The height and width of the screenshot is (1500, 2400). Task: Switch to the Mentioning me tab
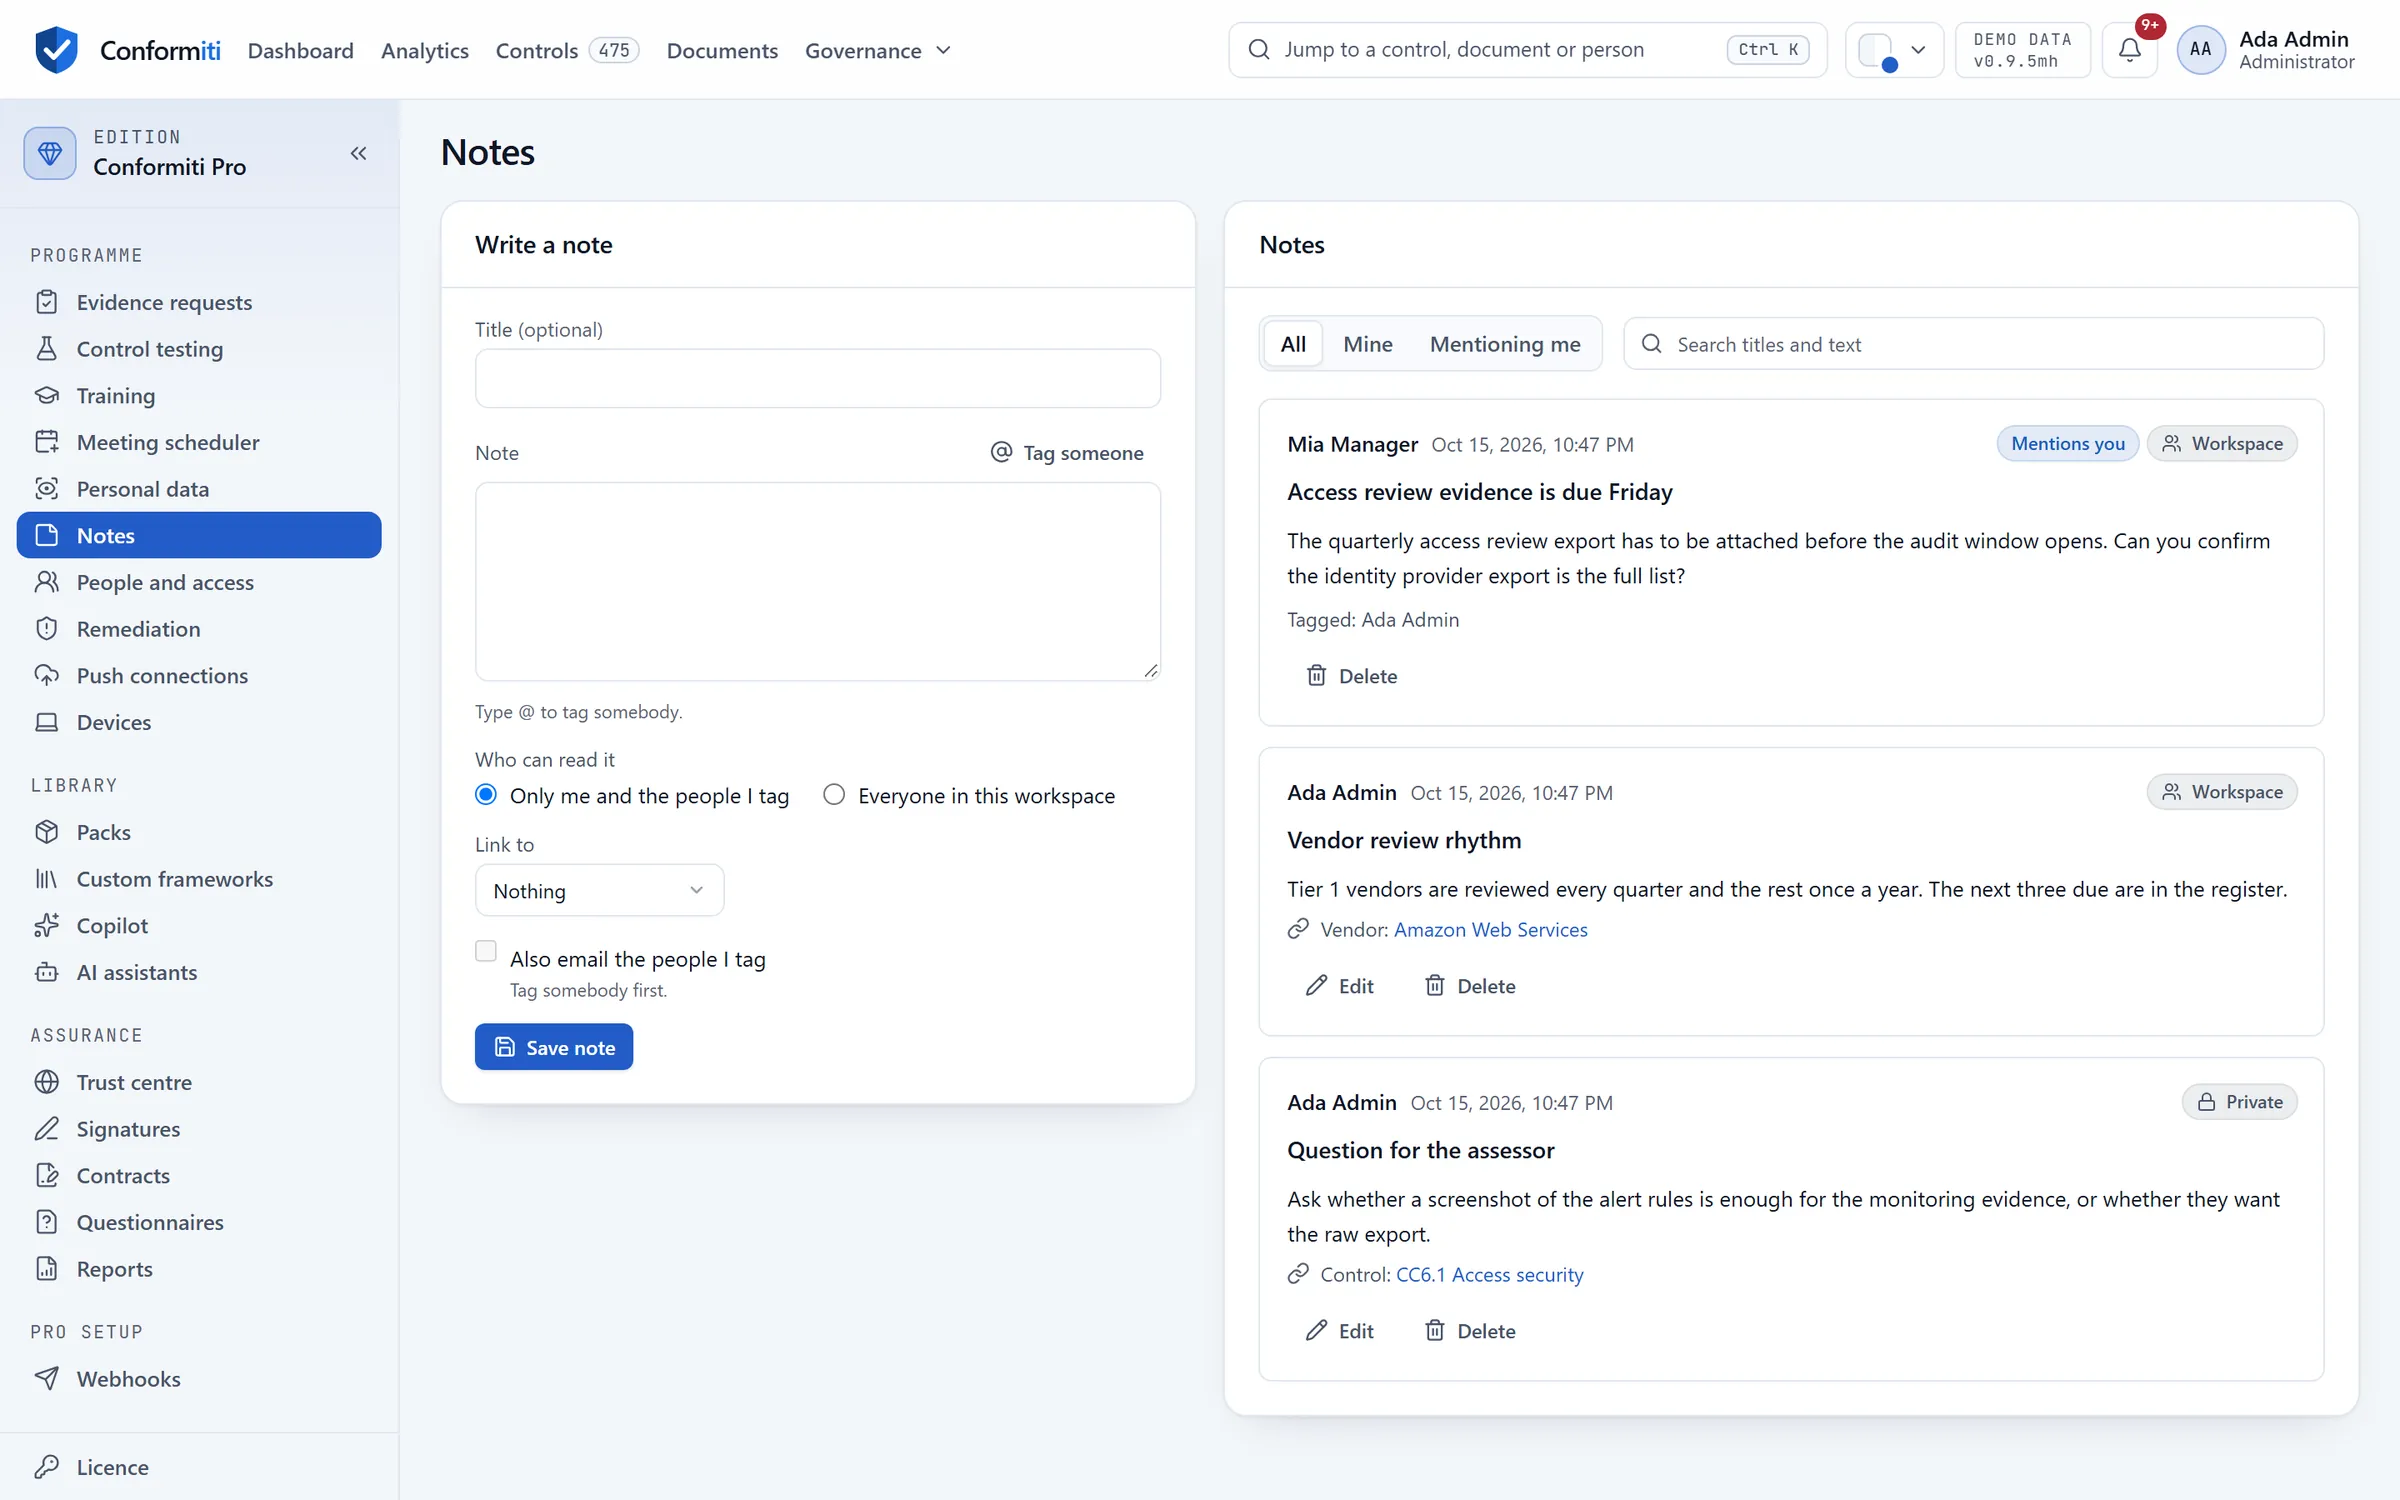1505,344
